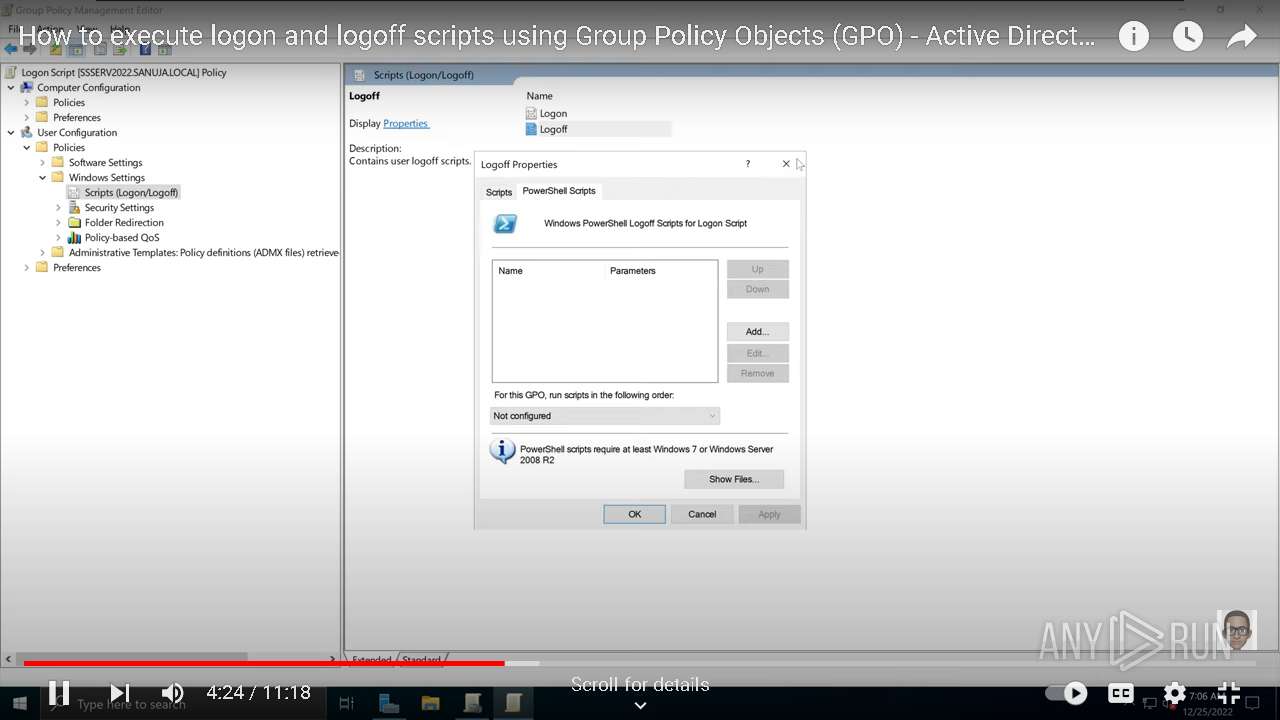The image size is (1280, 720).
Task: Expand the Software Settings node
Action: tap(43, 162)
